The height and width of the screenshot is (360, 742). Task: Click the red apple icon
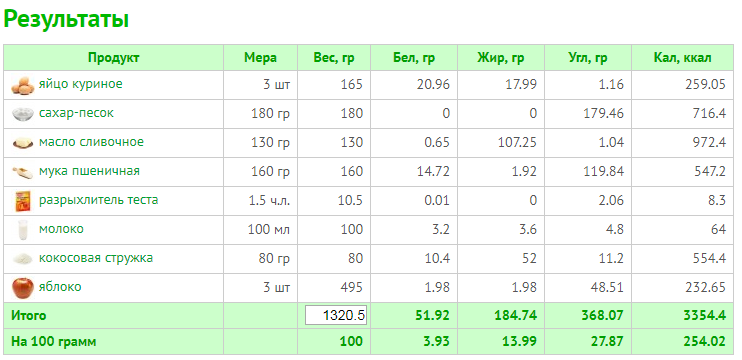[x=23, y=288]
